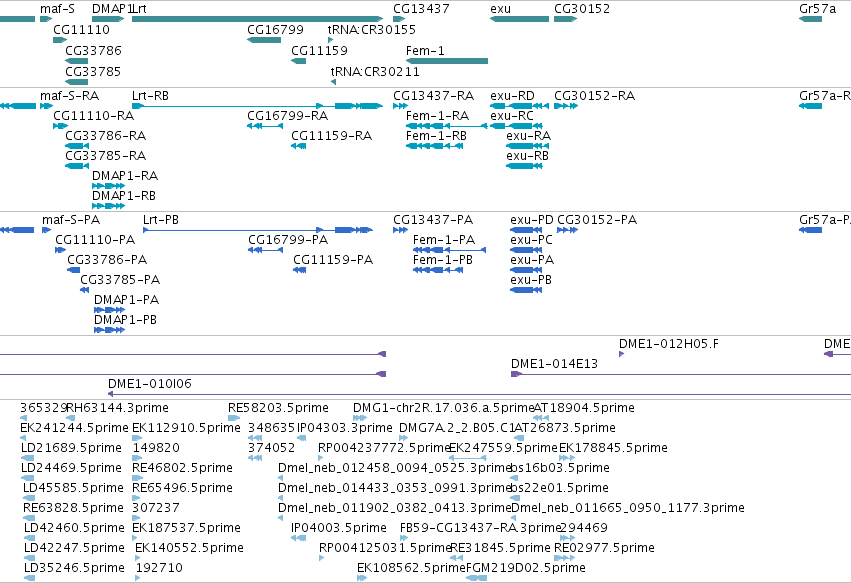
Task: Click the CG11159-RA transcript label
Action: (332, 136)
